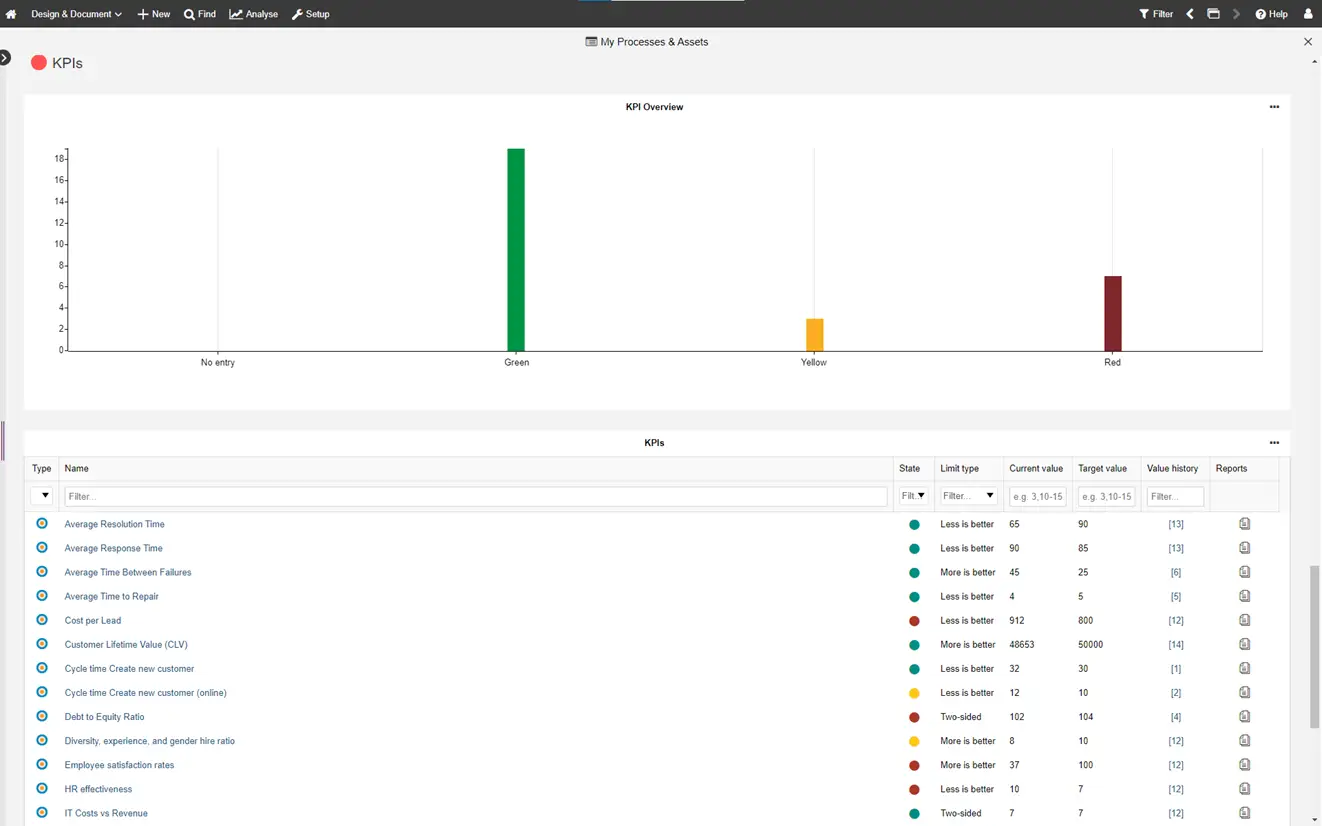Screen dimensions: 1322x826
Task: Open the State filter dropdown
Action: [x=913, y=496]
